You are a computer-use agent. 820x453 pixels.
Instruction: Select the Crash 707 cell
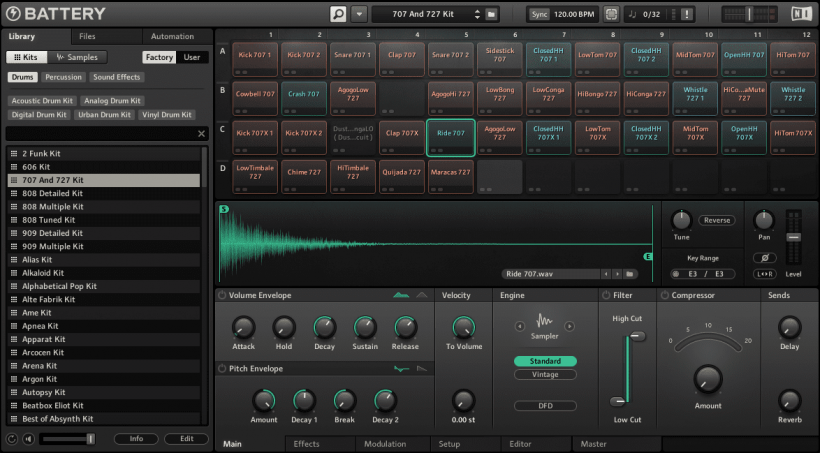(304, 98)
